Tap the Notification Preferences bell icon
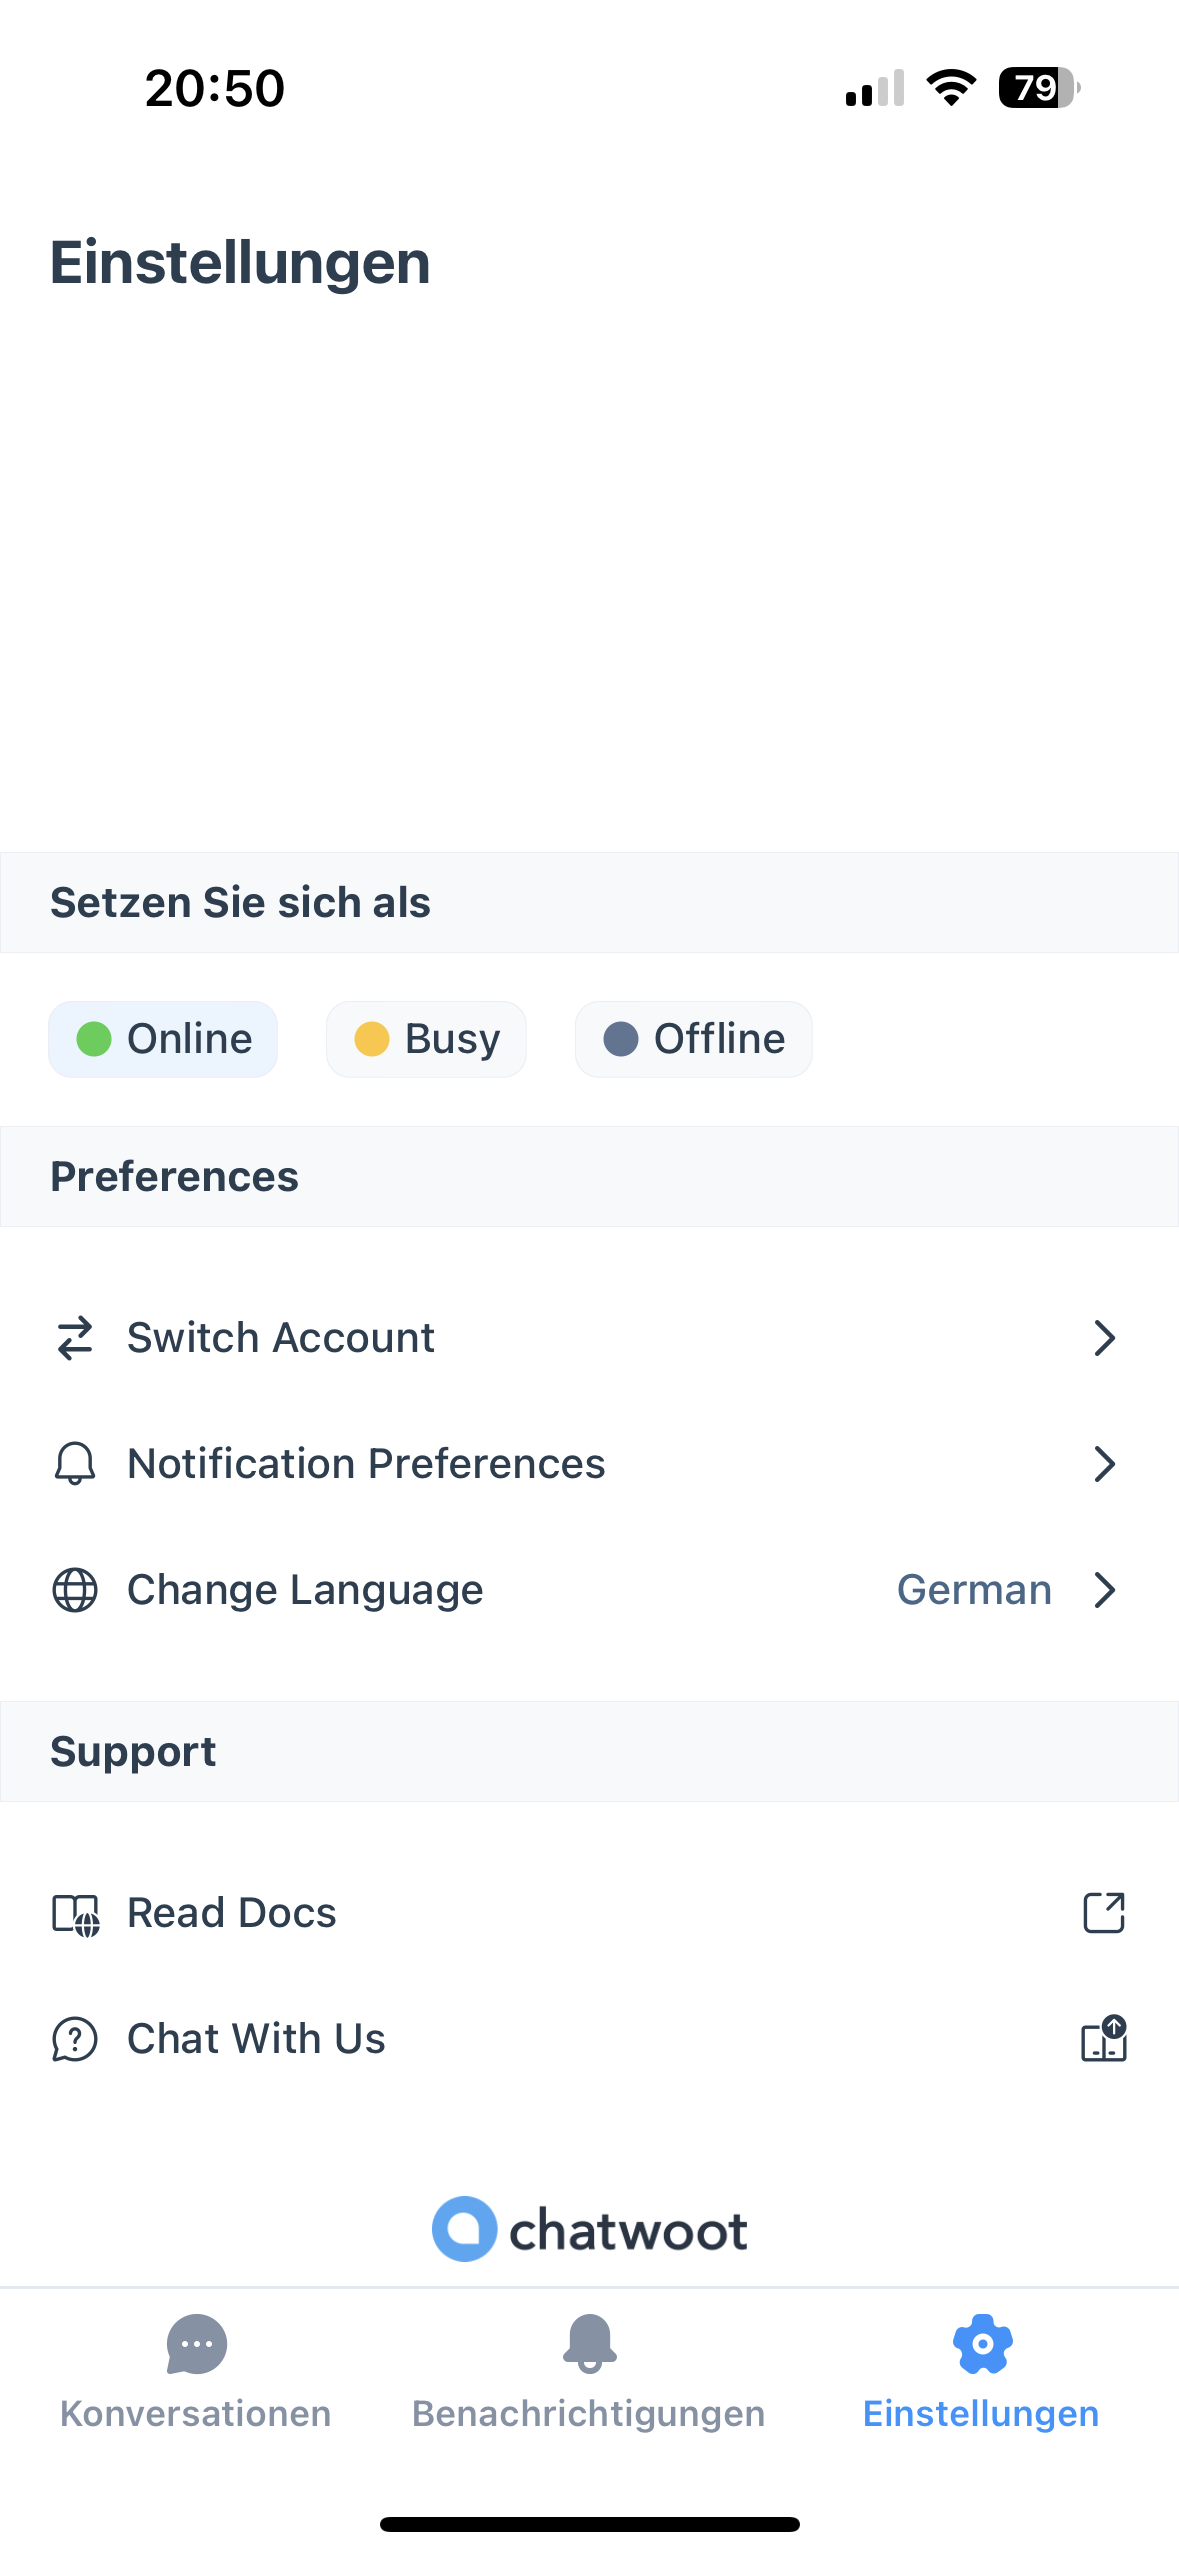Screen dimensions: 1179x2556 (75, 1464)
